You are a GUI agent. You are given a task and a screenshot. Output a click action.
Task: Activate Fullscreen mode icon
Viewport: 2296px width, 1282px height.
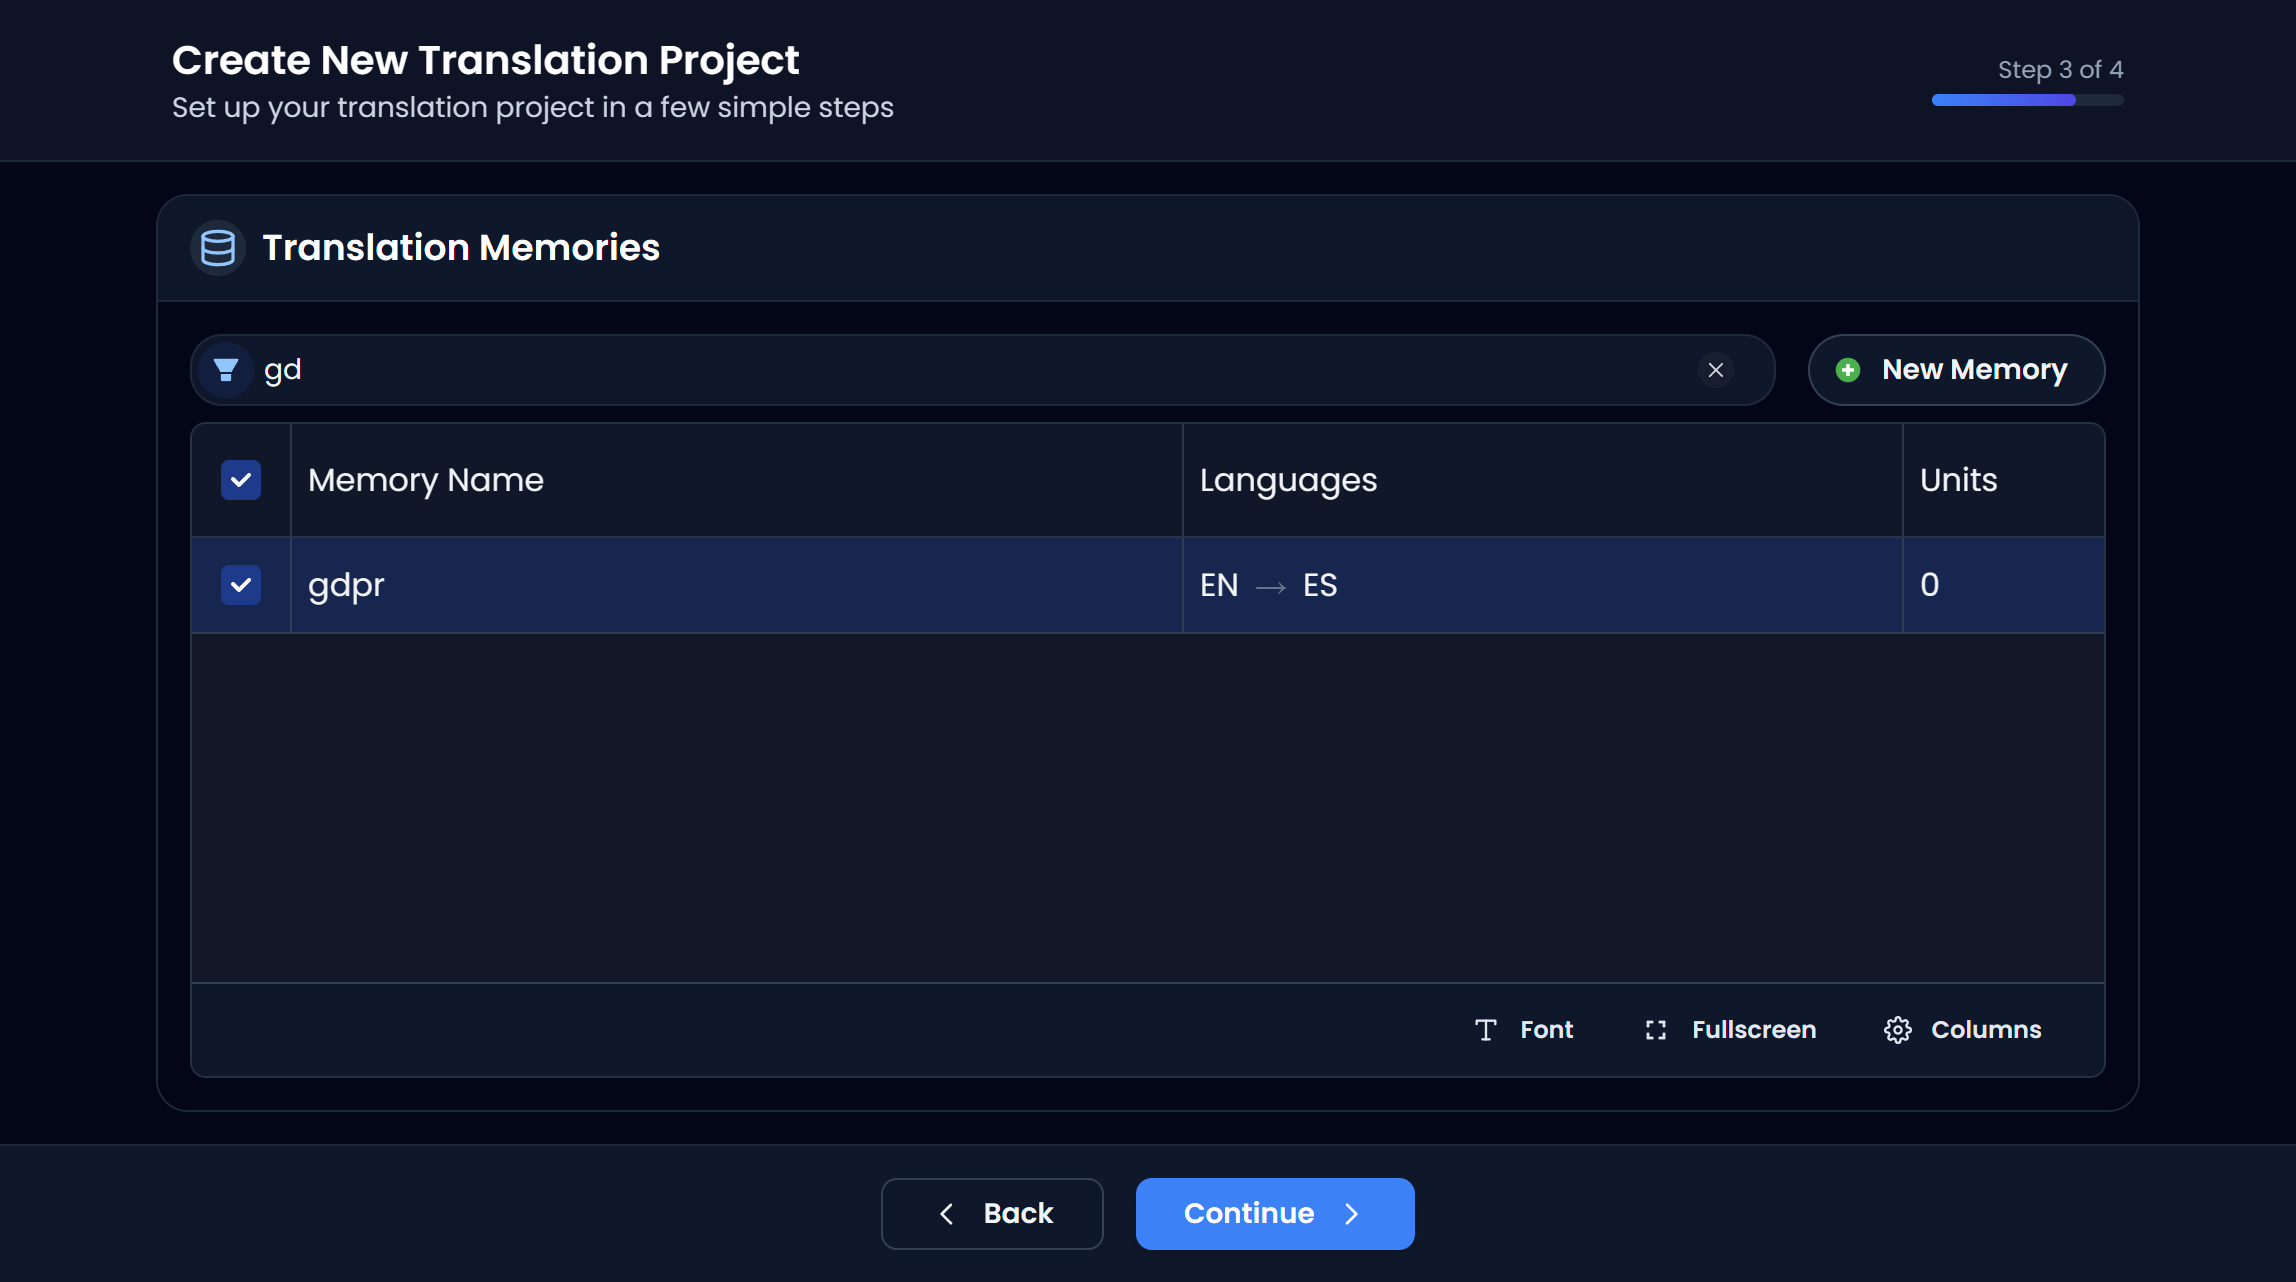pos(1656,1029)
